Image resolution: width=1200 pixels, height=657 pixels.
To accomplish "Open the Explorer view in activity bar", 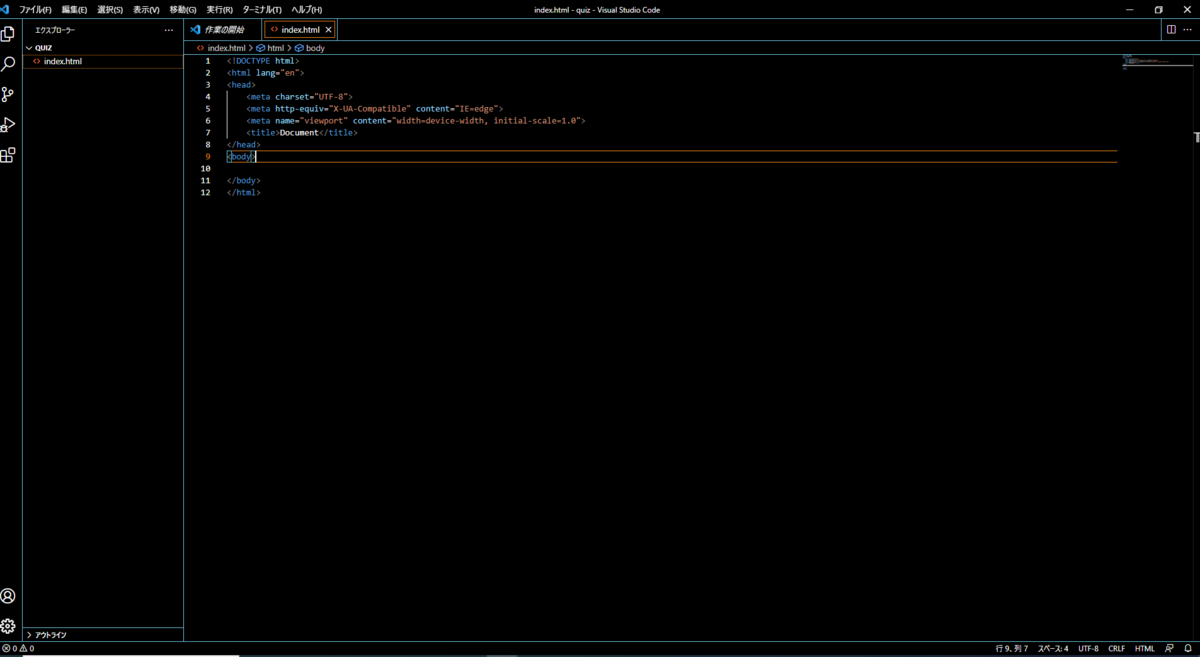I will (x=8, y=33).
